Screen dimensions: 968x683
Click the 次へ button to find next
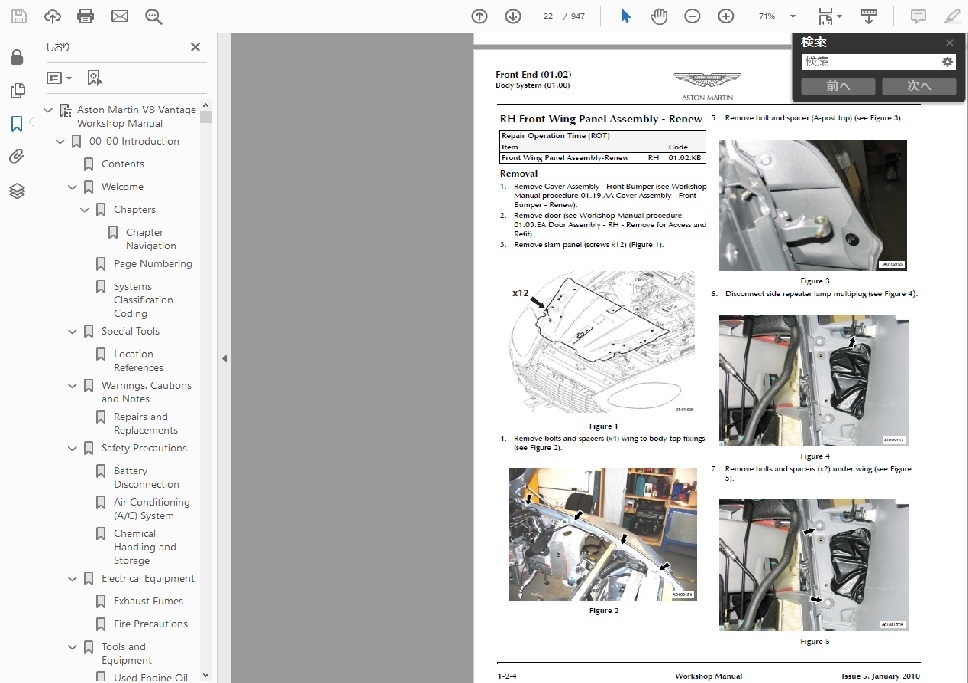[918, 86]
